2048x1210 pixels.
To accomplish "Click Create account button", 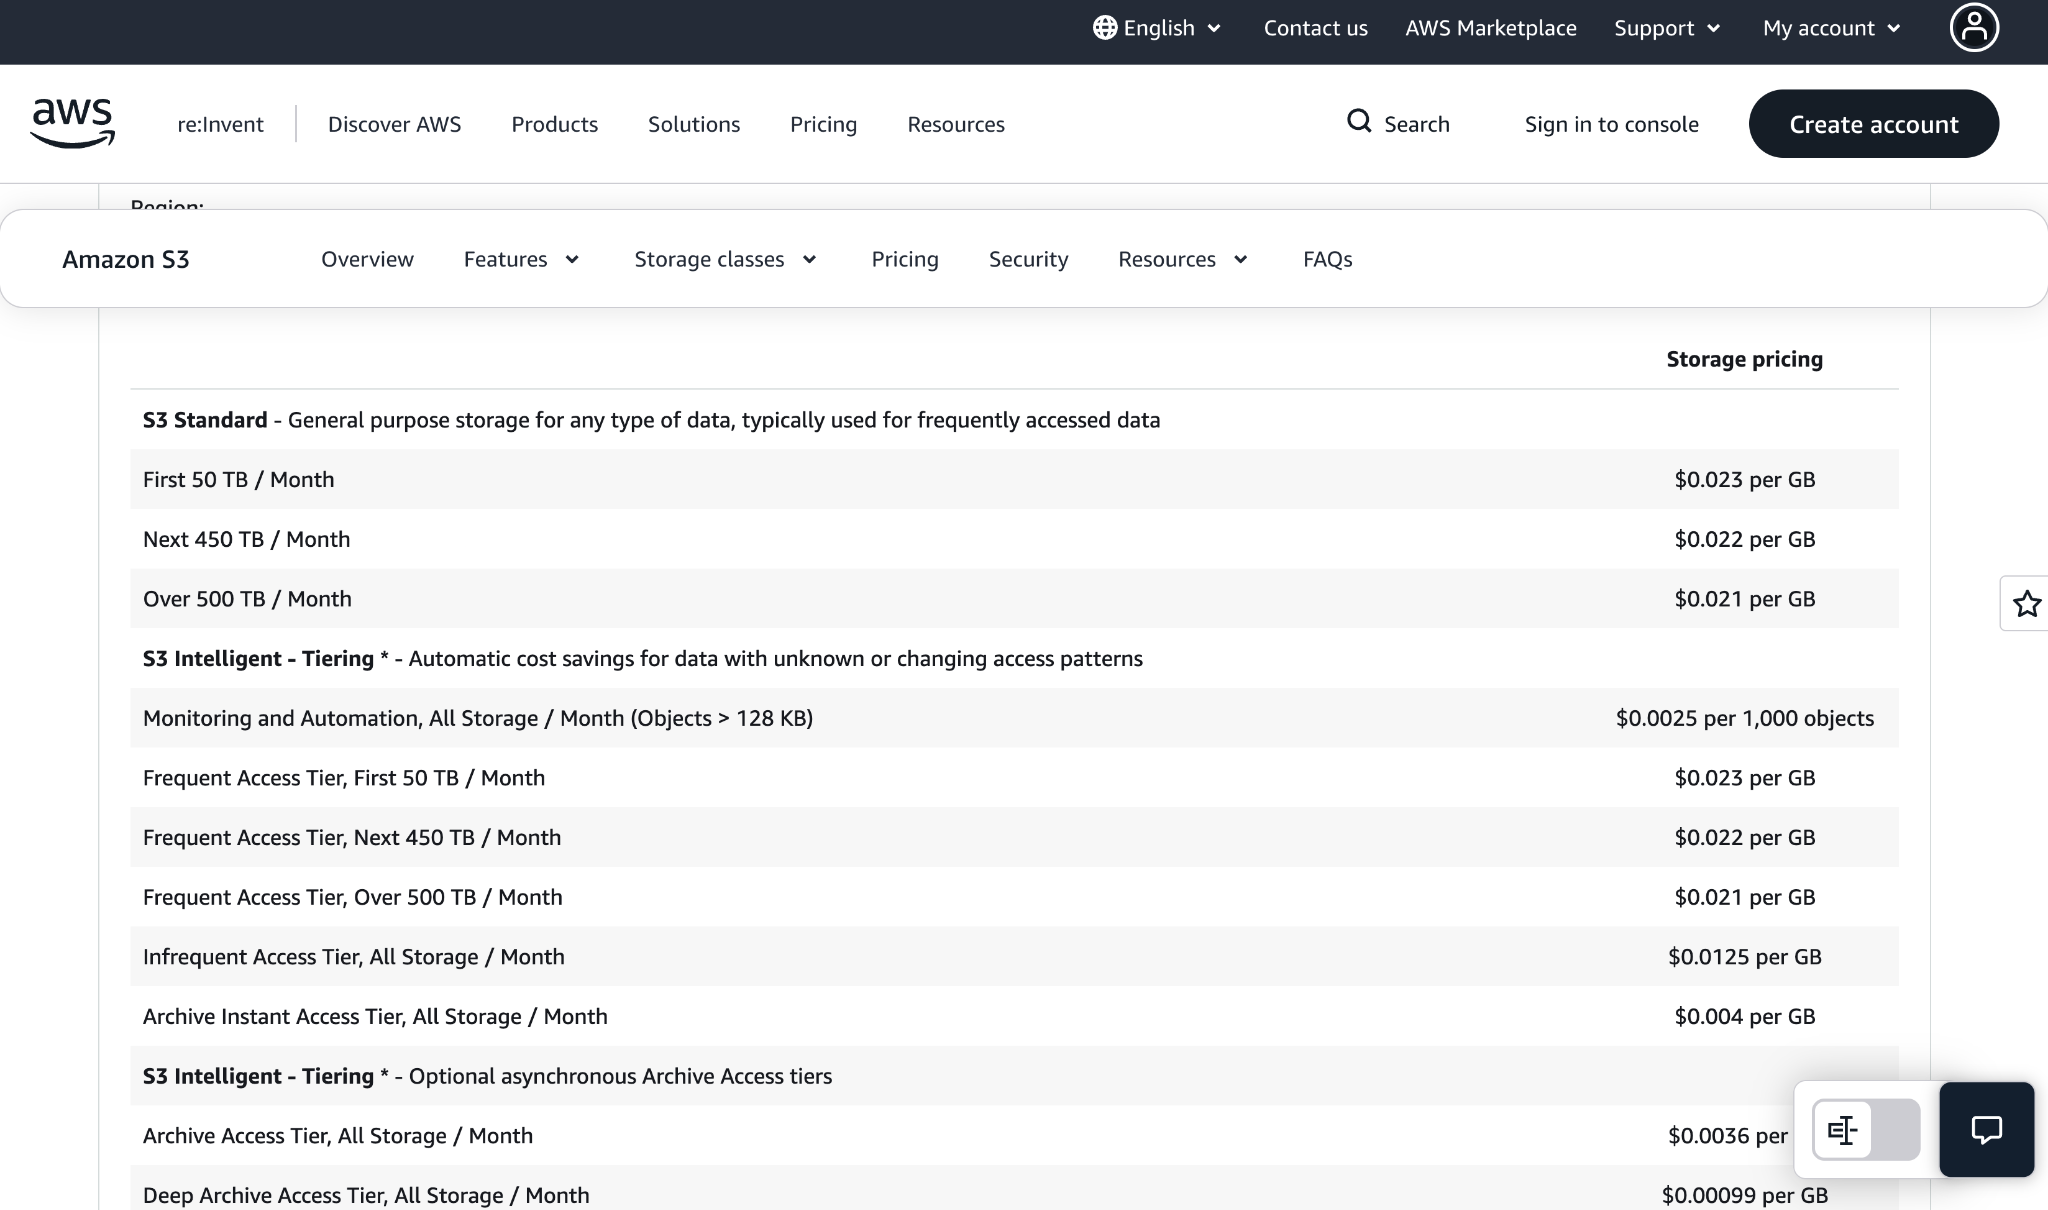I will pos(1873,124).
